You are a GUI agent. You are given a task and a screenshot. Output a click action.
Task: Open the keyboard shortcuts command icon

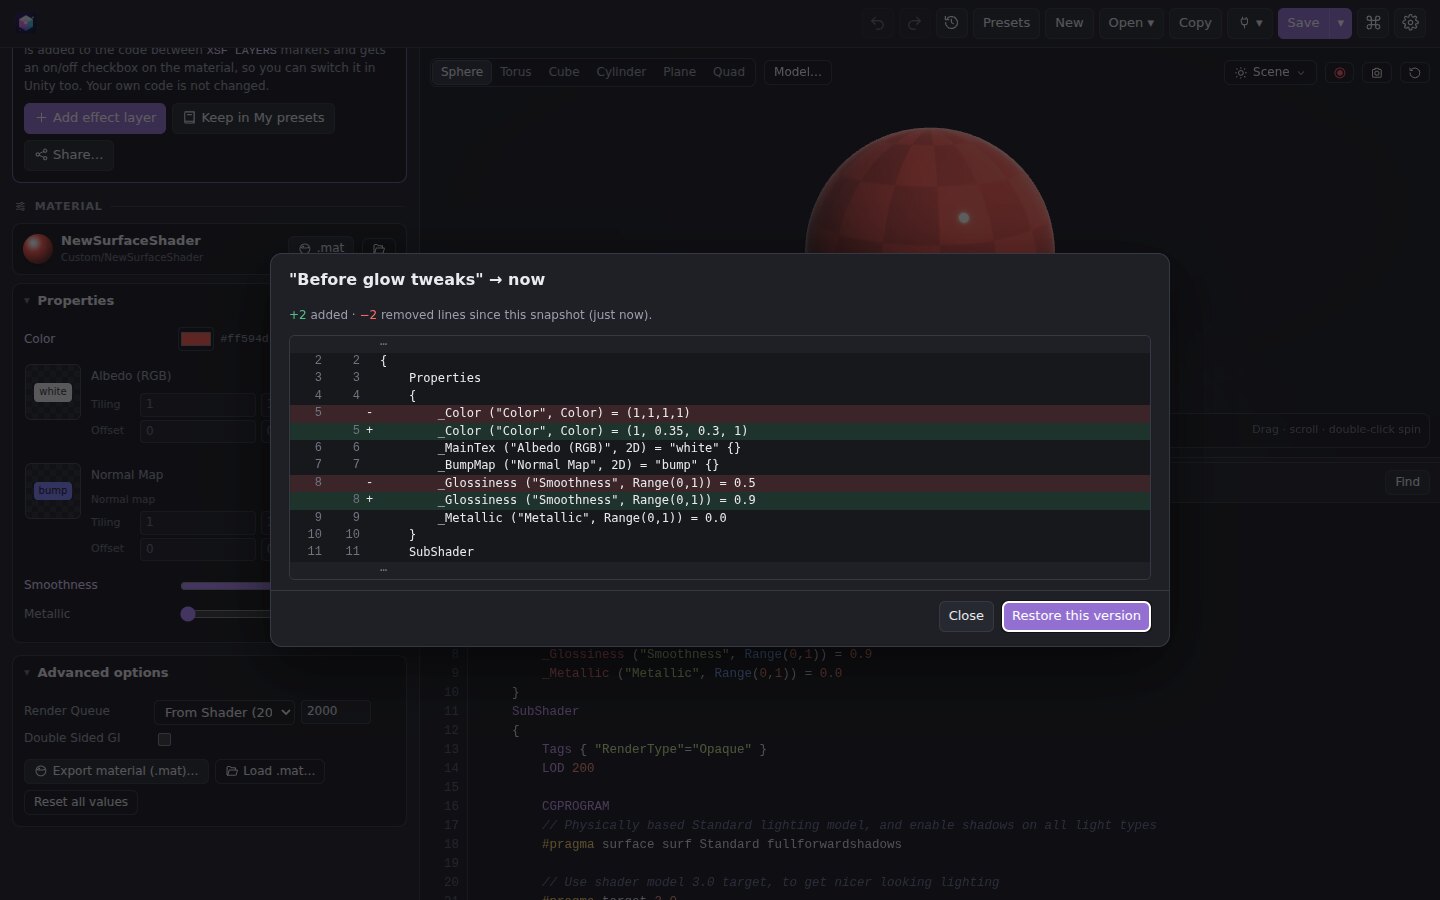click(1373, 23)
